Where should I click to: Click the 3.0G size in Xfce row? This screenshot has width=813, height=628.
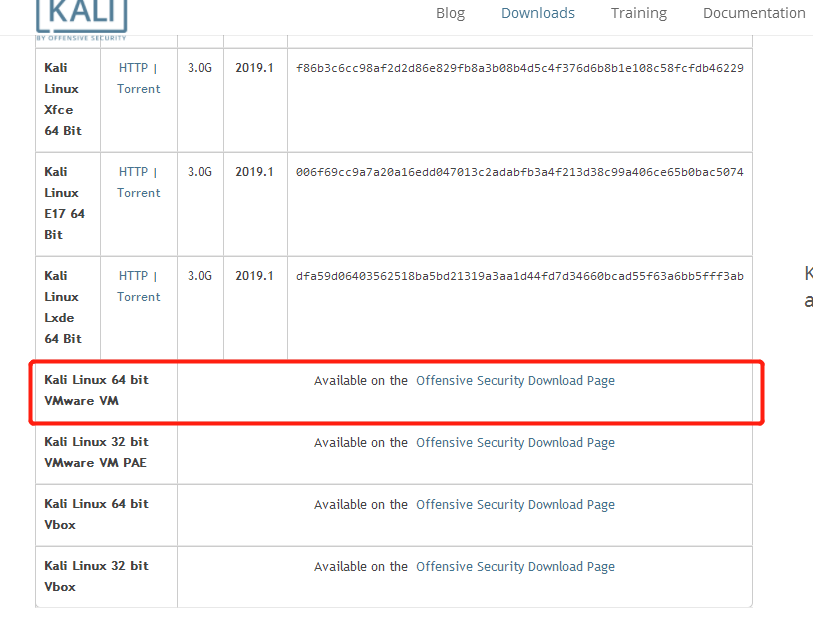[x=200, y=68]
